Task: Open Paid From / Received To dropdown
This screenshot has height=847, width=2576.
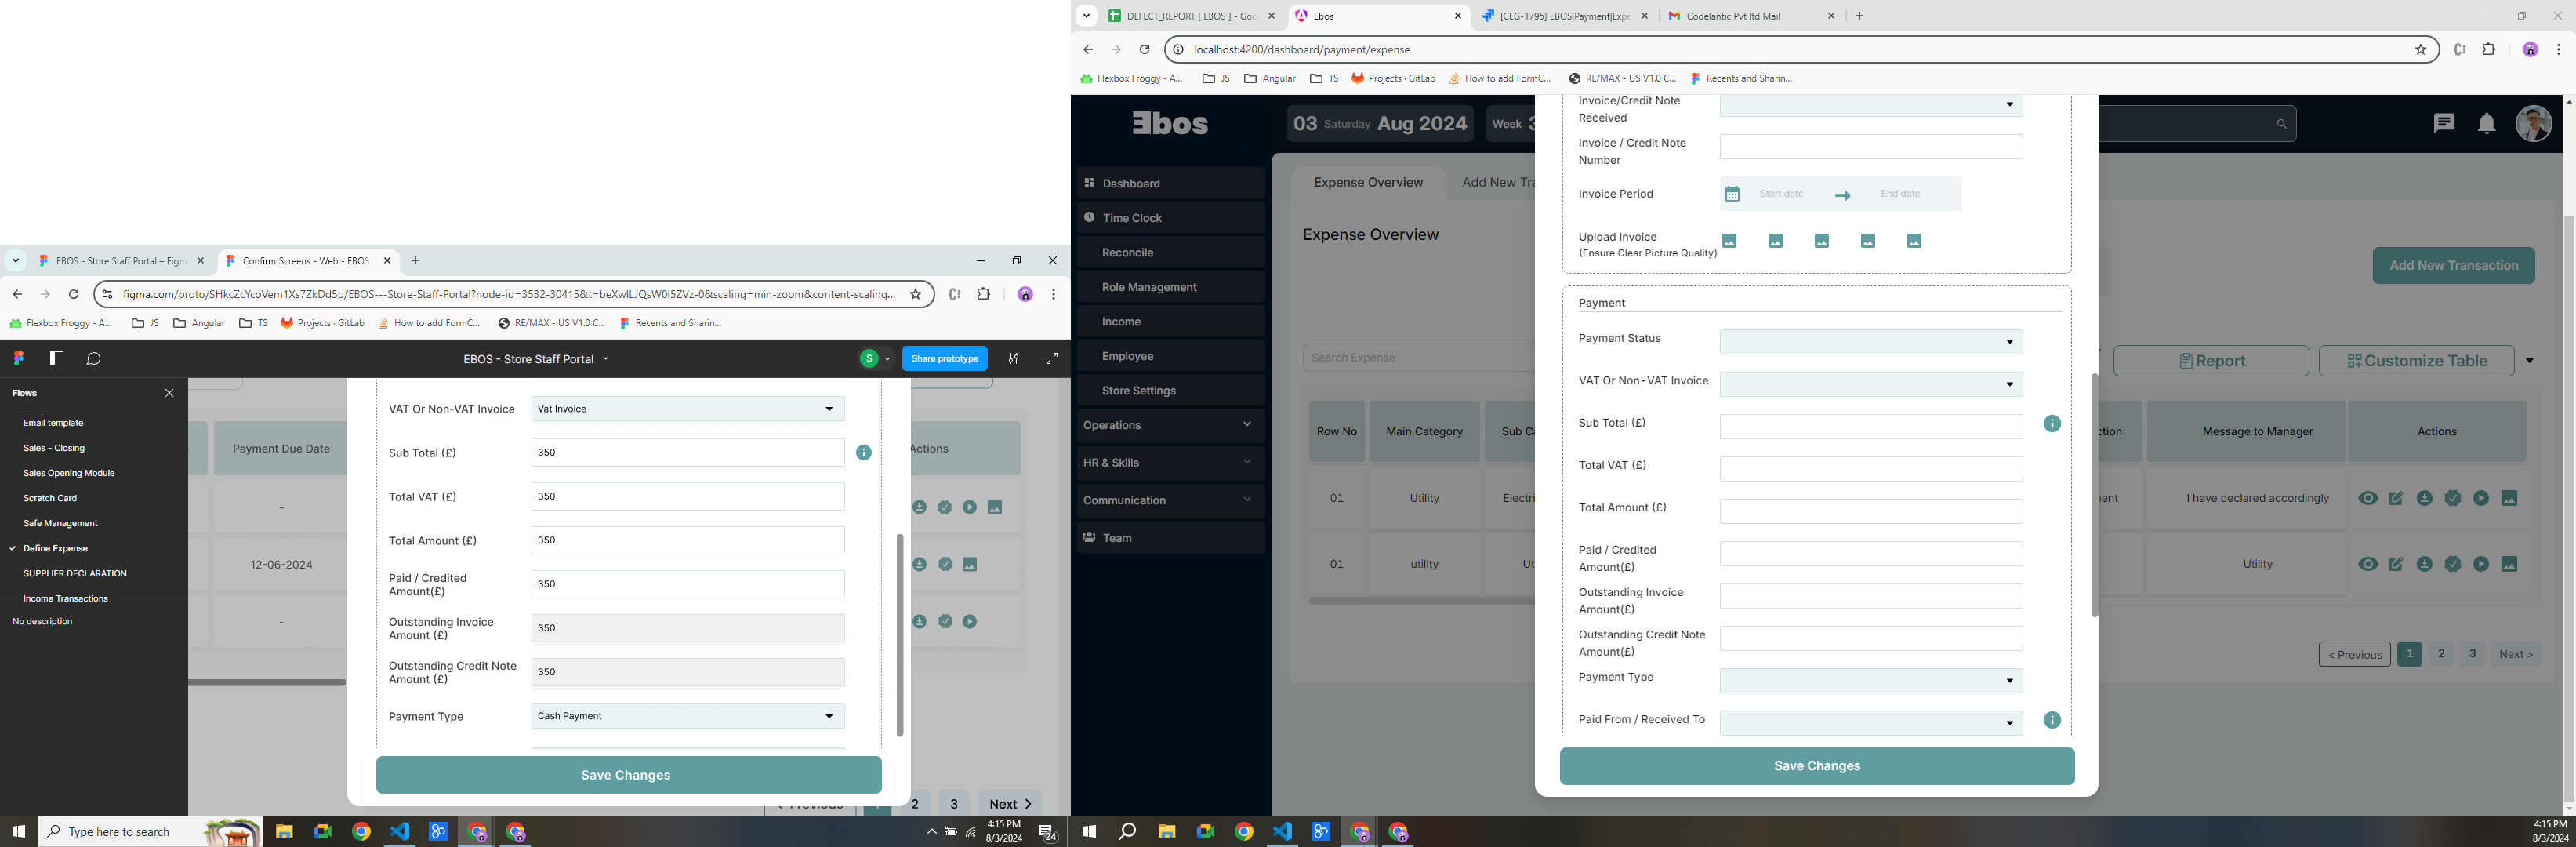Action: click(x=1871, y=723)
